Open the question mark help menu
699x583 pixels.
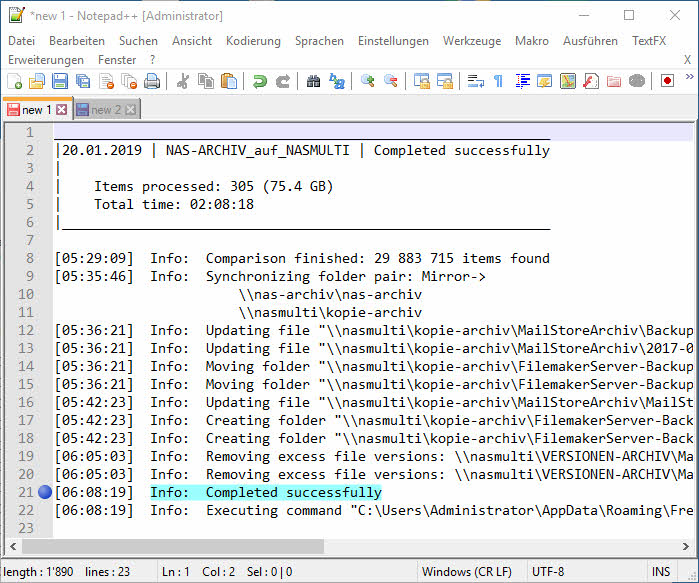152,60
